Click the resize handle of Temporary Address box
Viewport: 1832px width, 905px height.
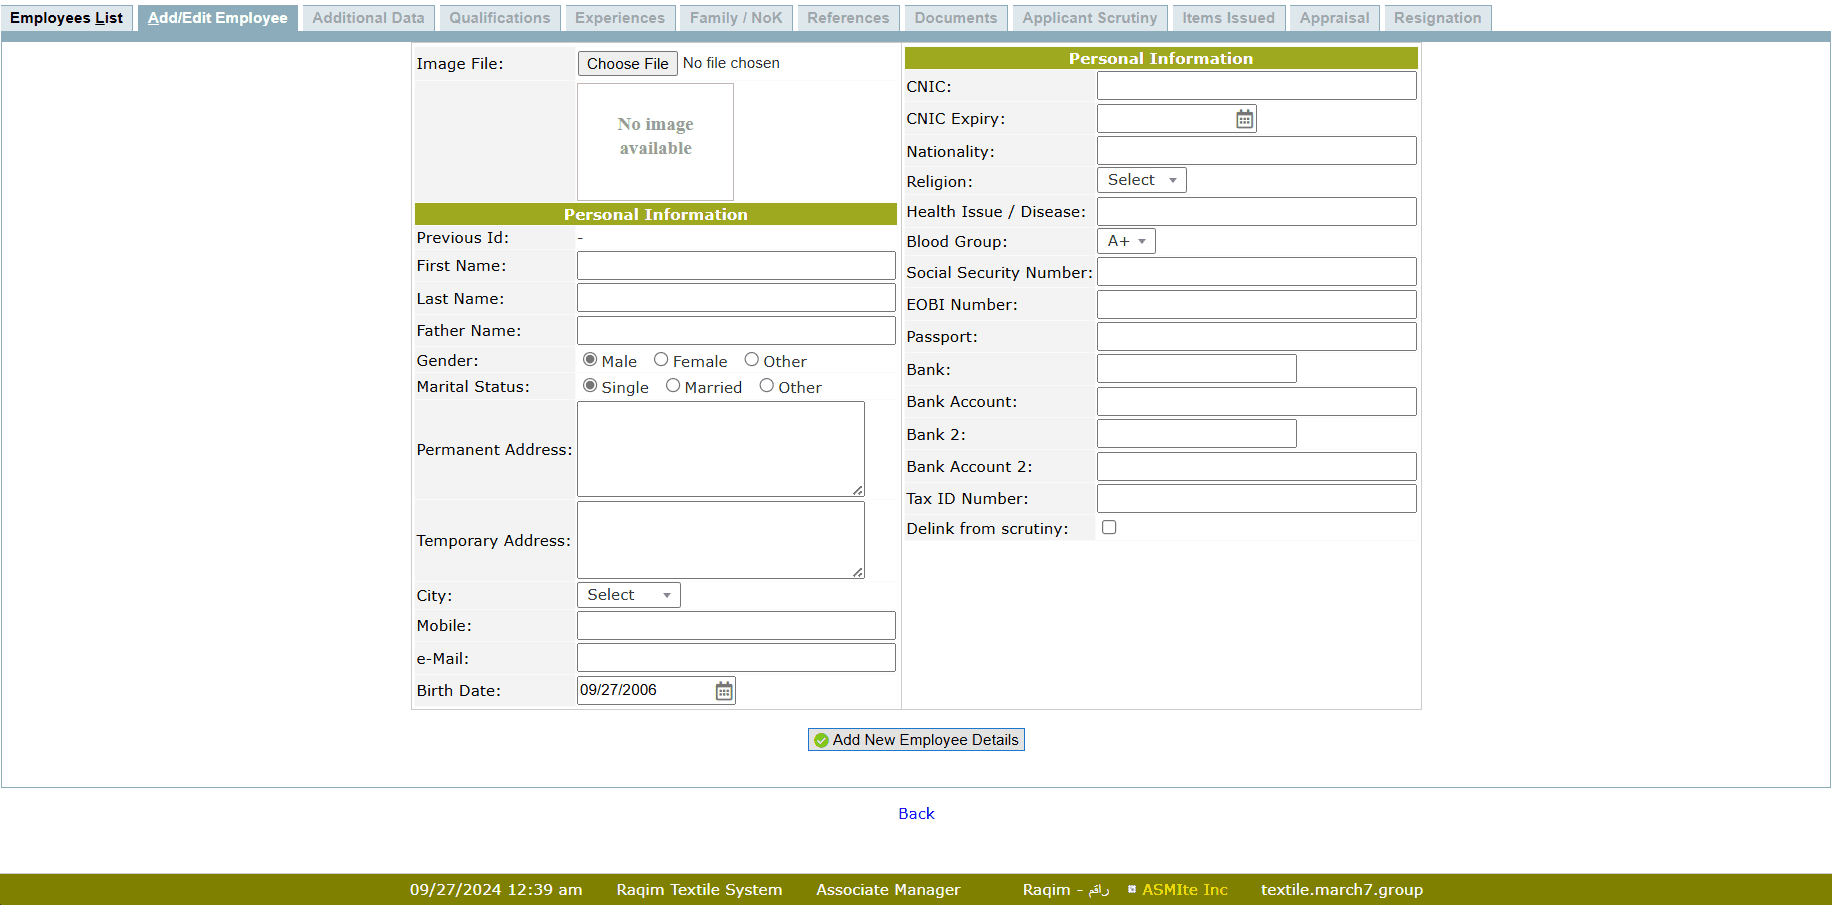858,572
